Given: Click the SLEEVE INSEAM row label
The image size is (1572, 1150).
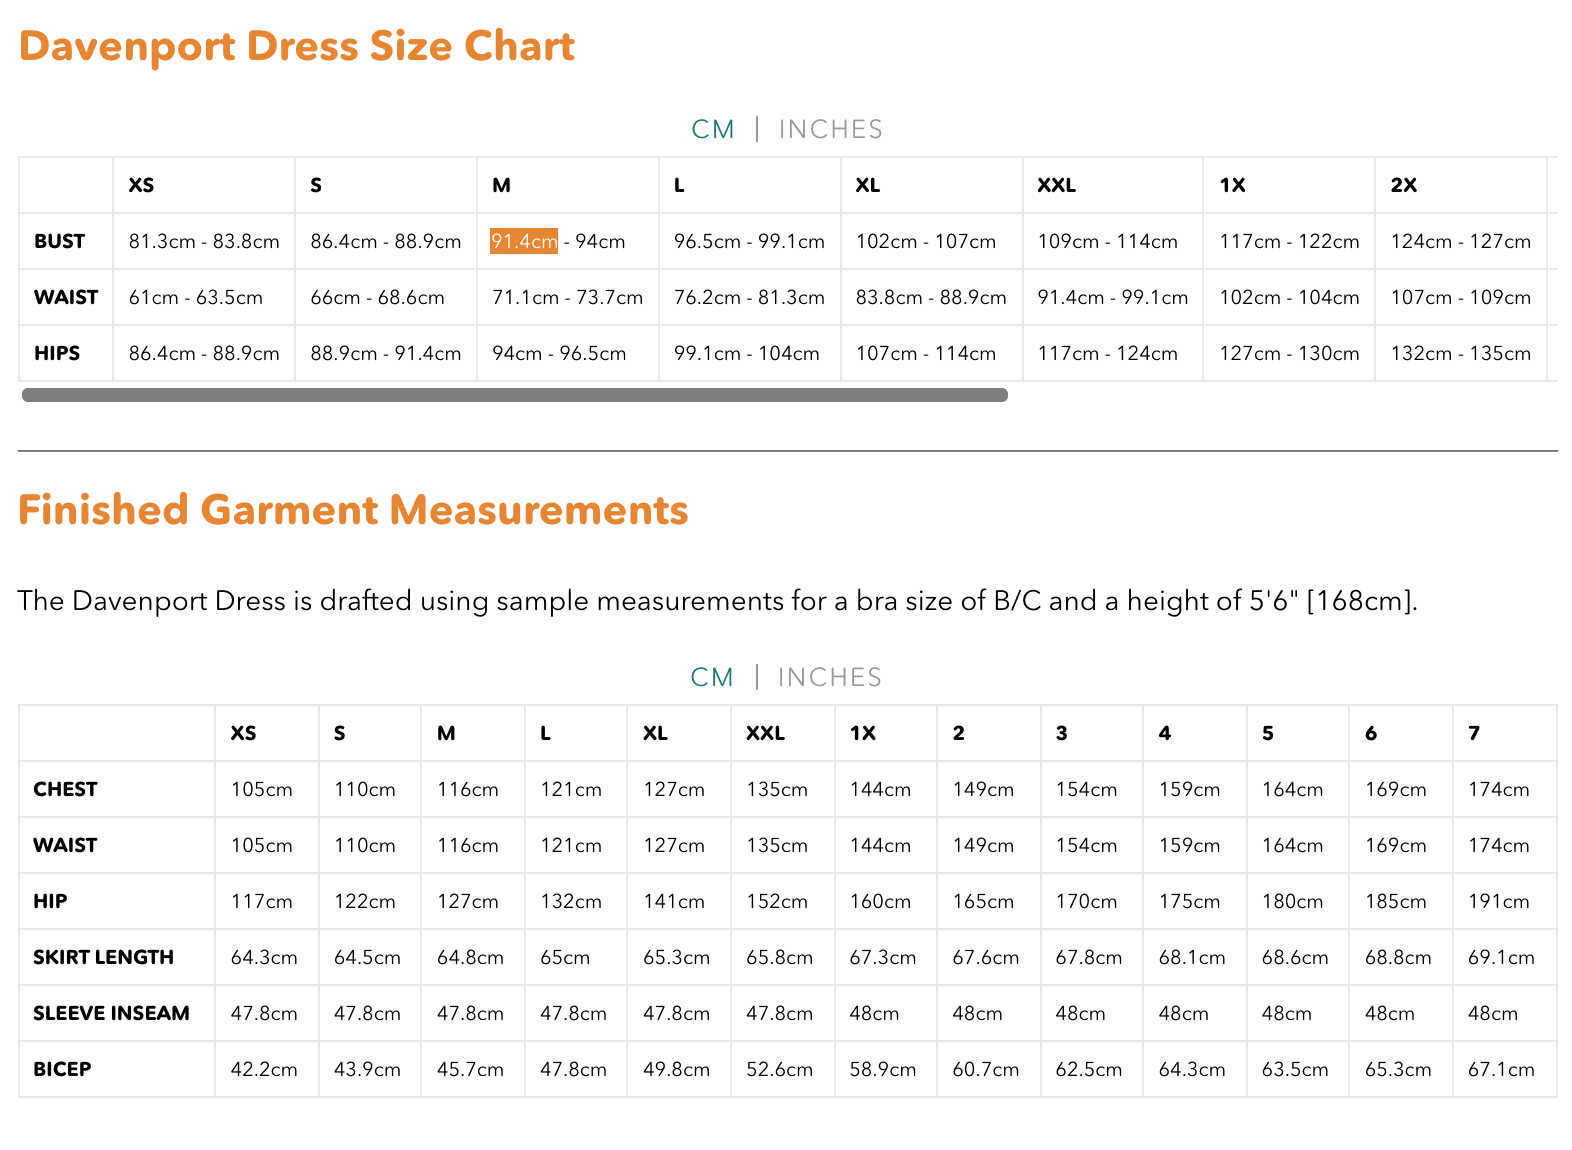Looking at the screenshot, I should [111, 1013].
